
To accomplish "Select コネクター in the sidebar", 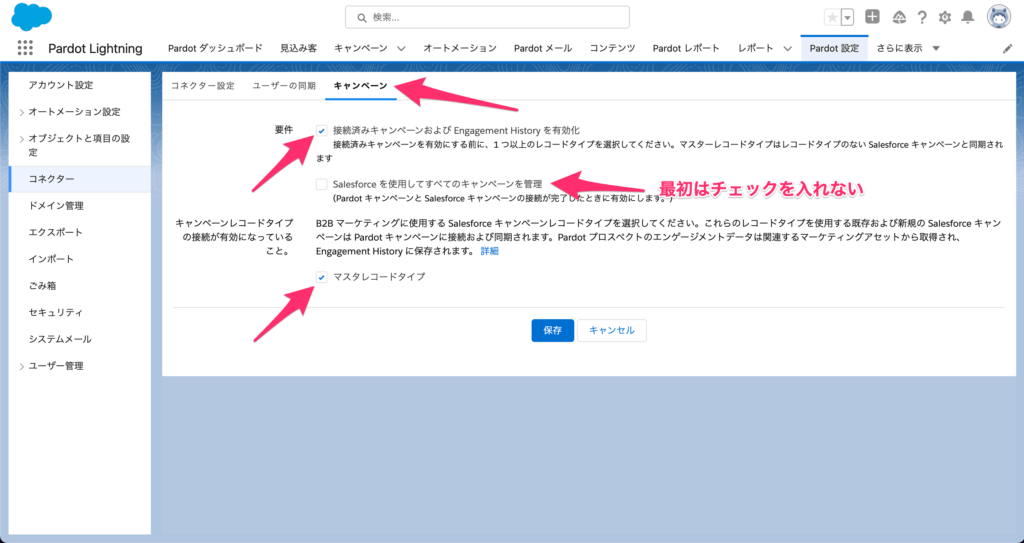I will coord(80,179).
